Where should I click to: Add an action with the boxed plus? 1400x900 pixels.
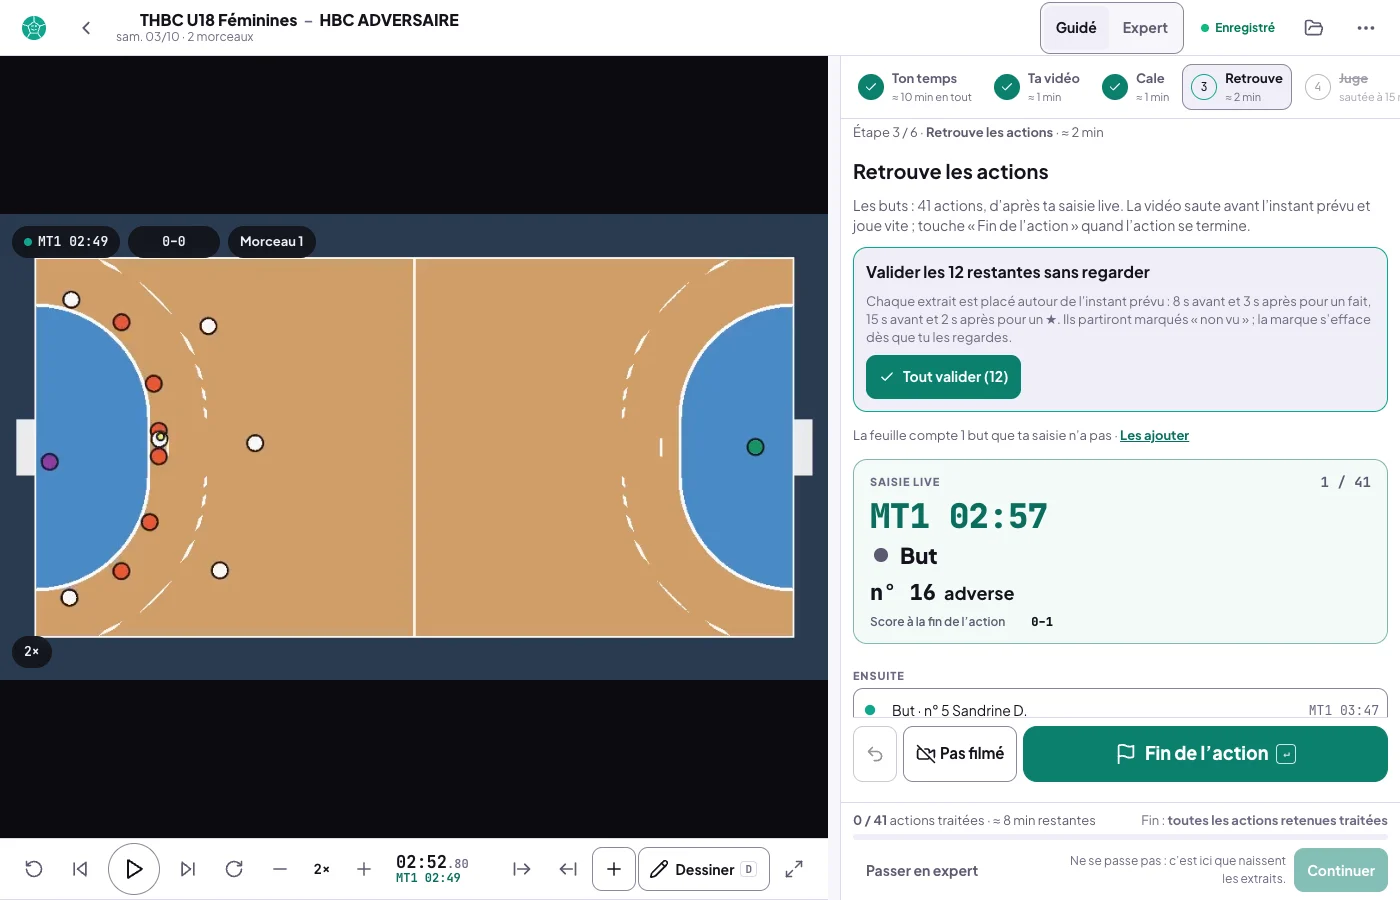(614, 869)
